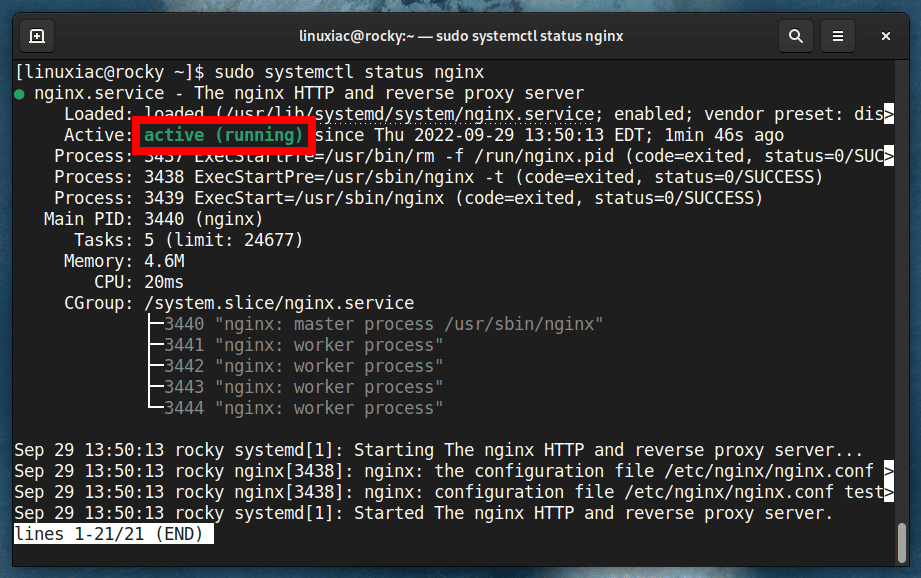Click the green 'active (running)' status text
This screenshot has width=921, height=578.
tap(223, 135)
